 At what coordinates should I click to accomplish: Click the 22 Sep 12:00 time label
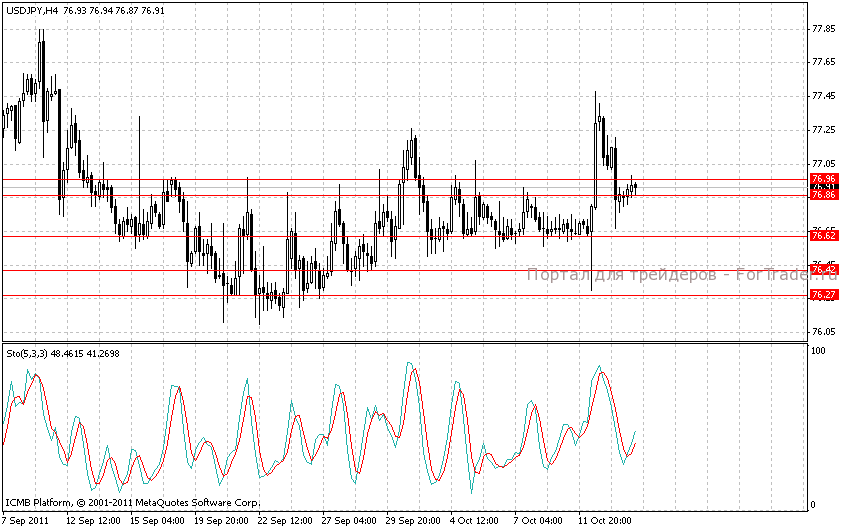(x=285, y=521)
